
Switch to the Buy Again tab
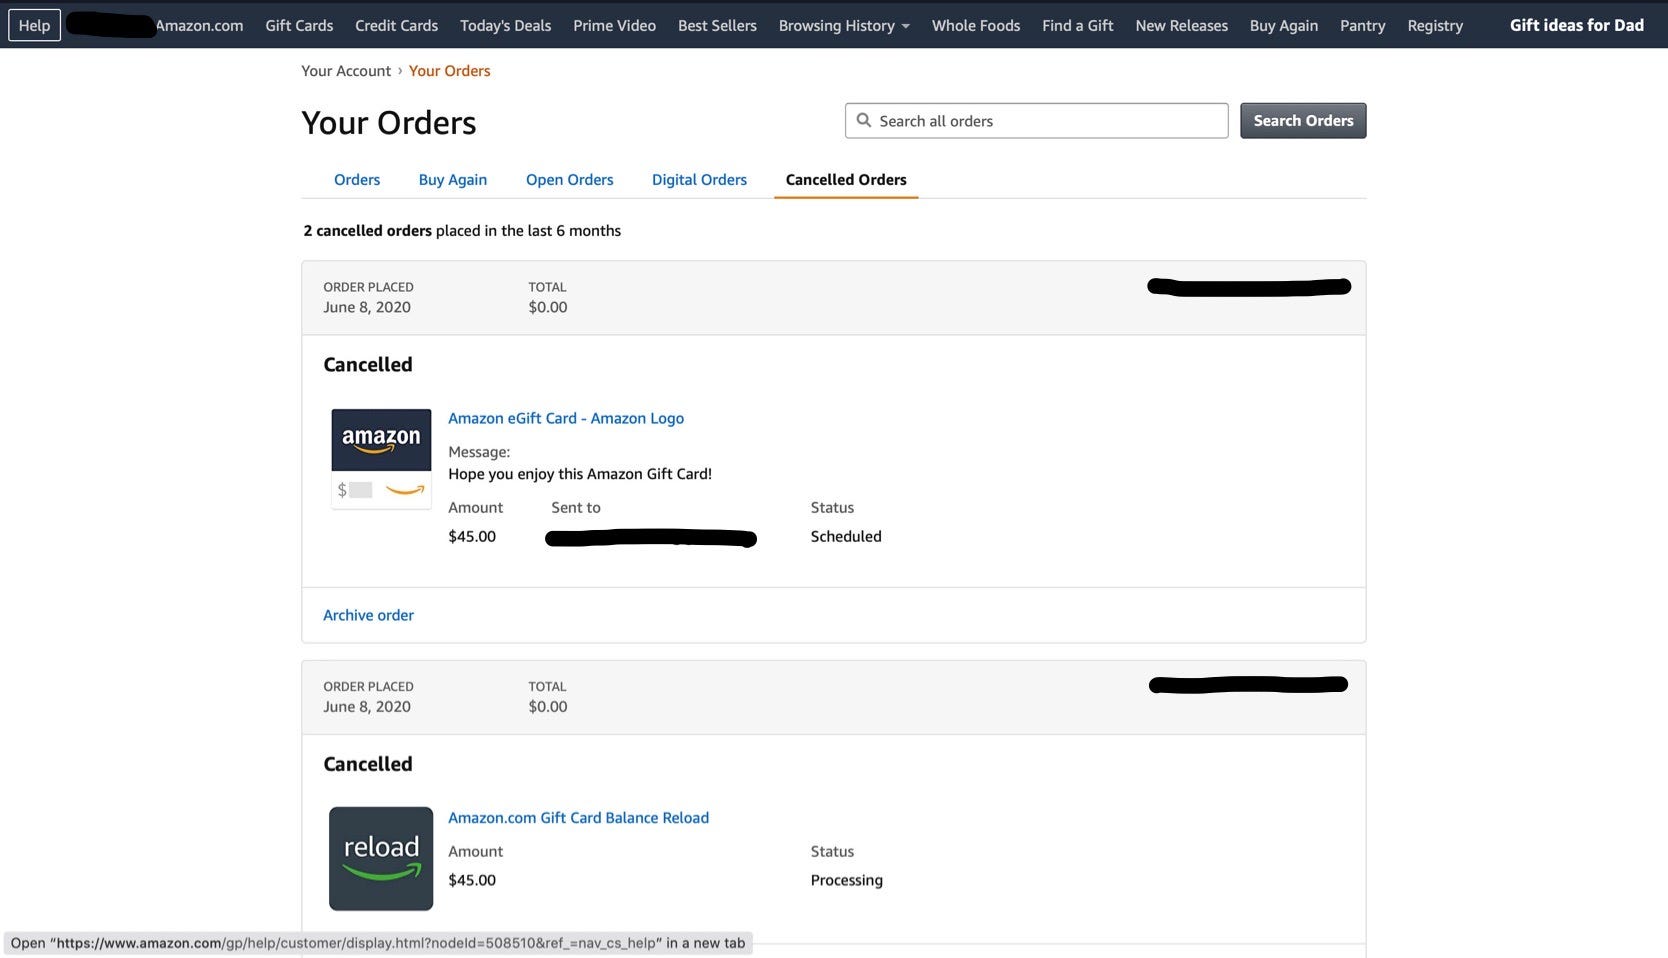click(x=452, y=179)
